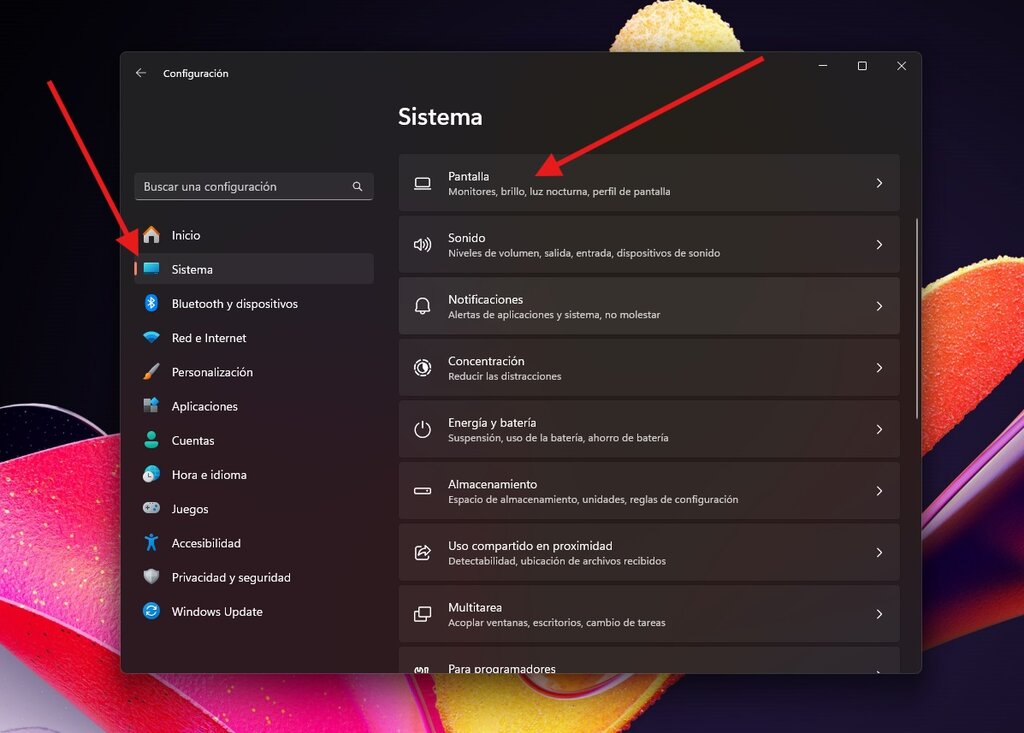Click Multitarea's chevron arrow
1024x733 pixels.
(879, 614)
